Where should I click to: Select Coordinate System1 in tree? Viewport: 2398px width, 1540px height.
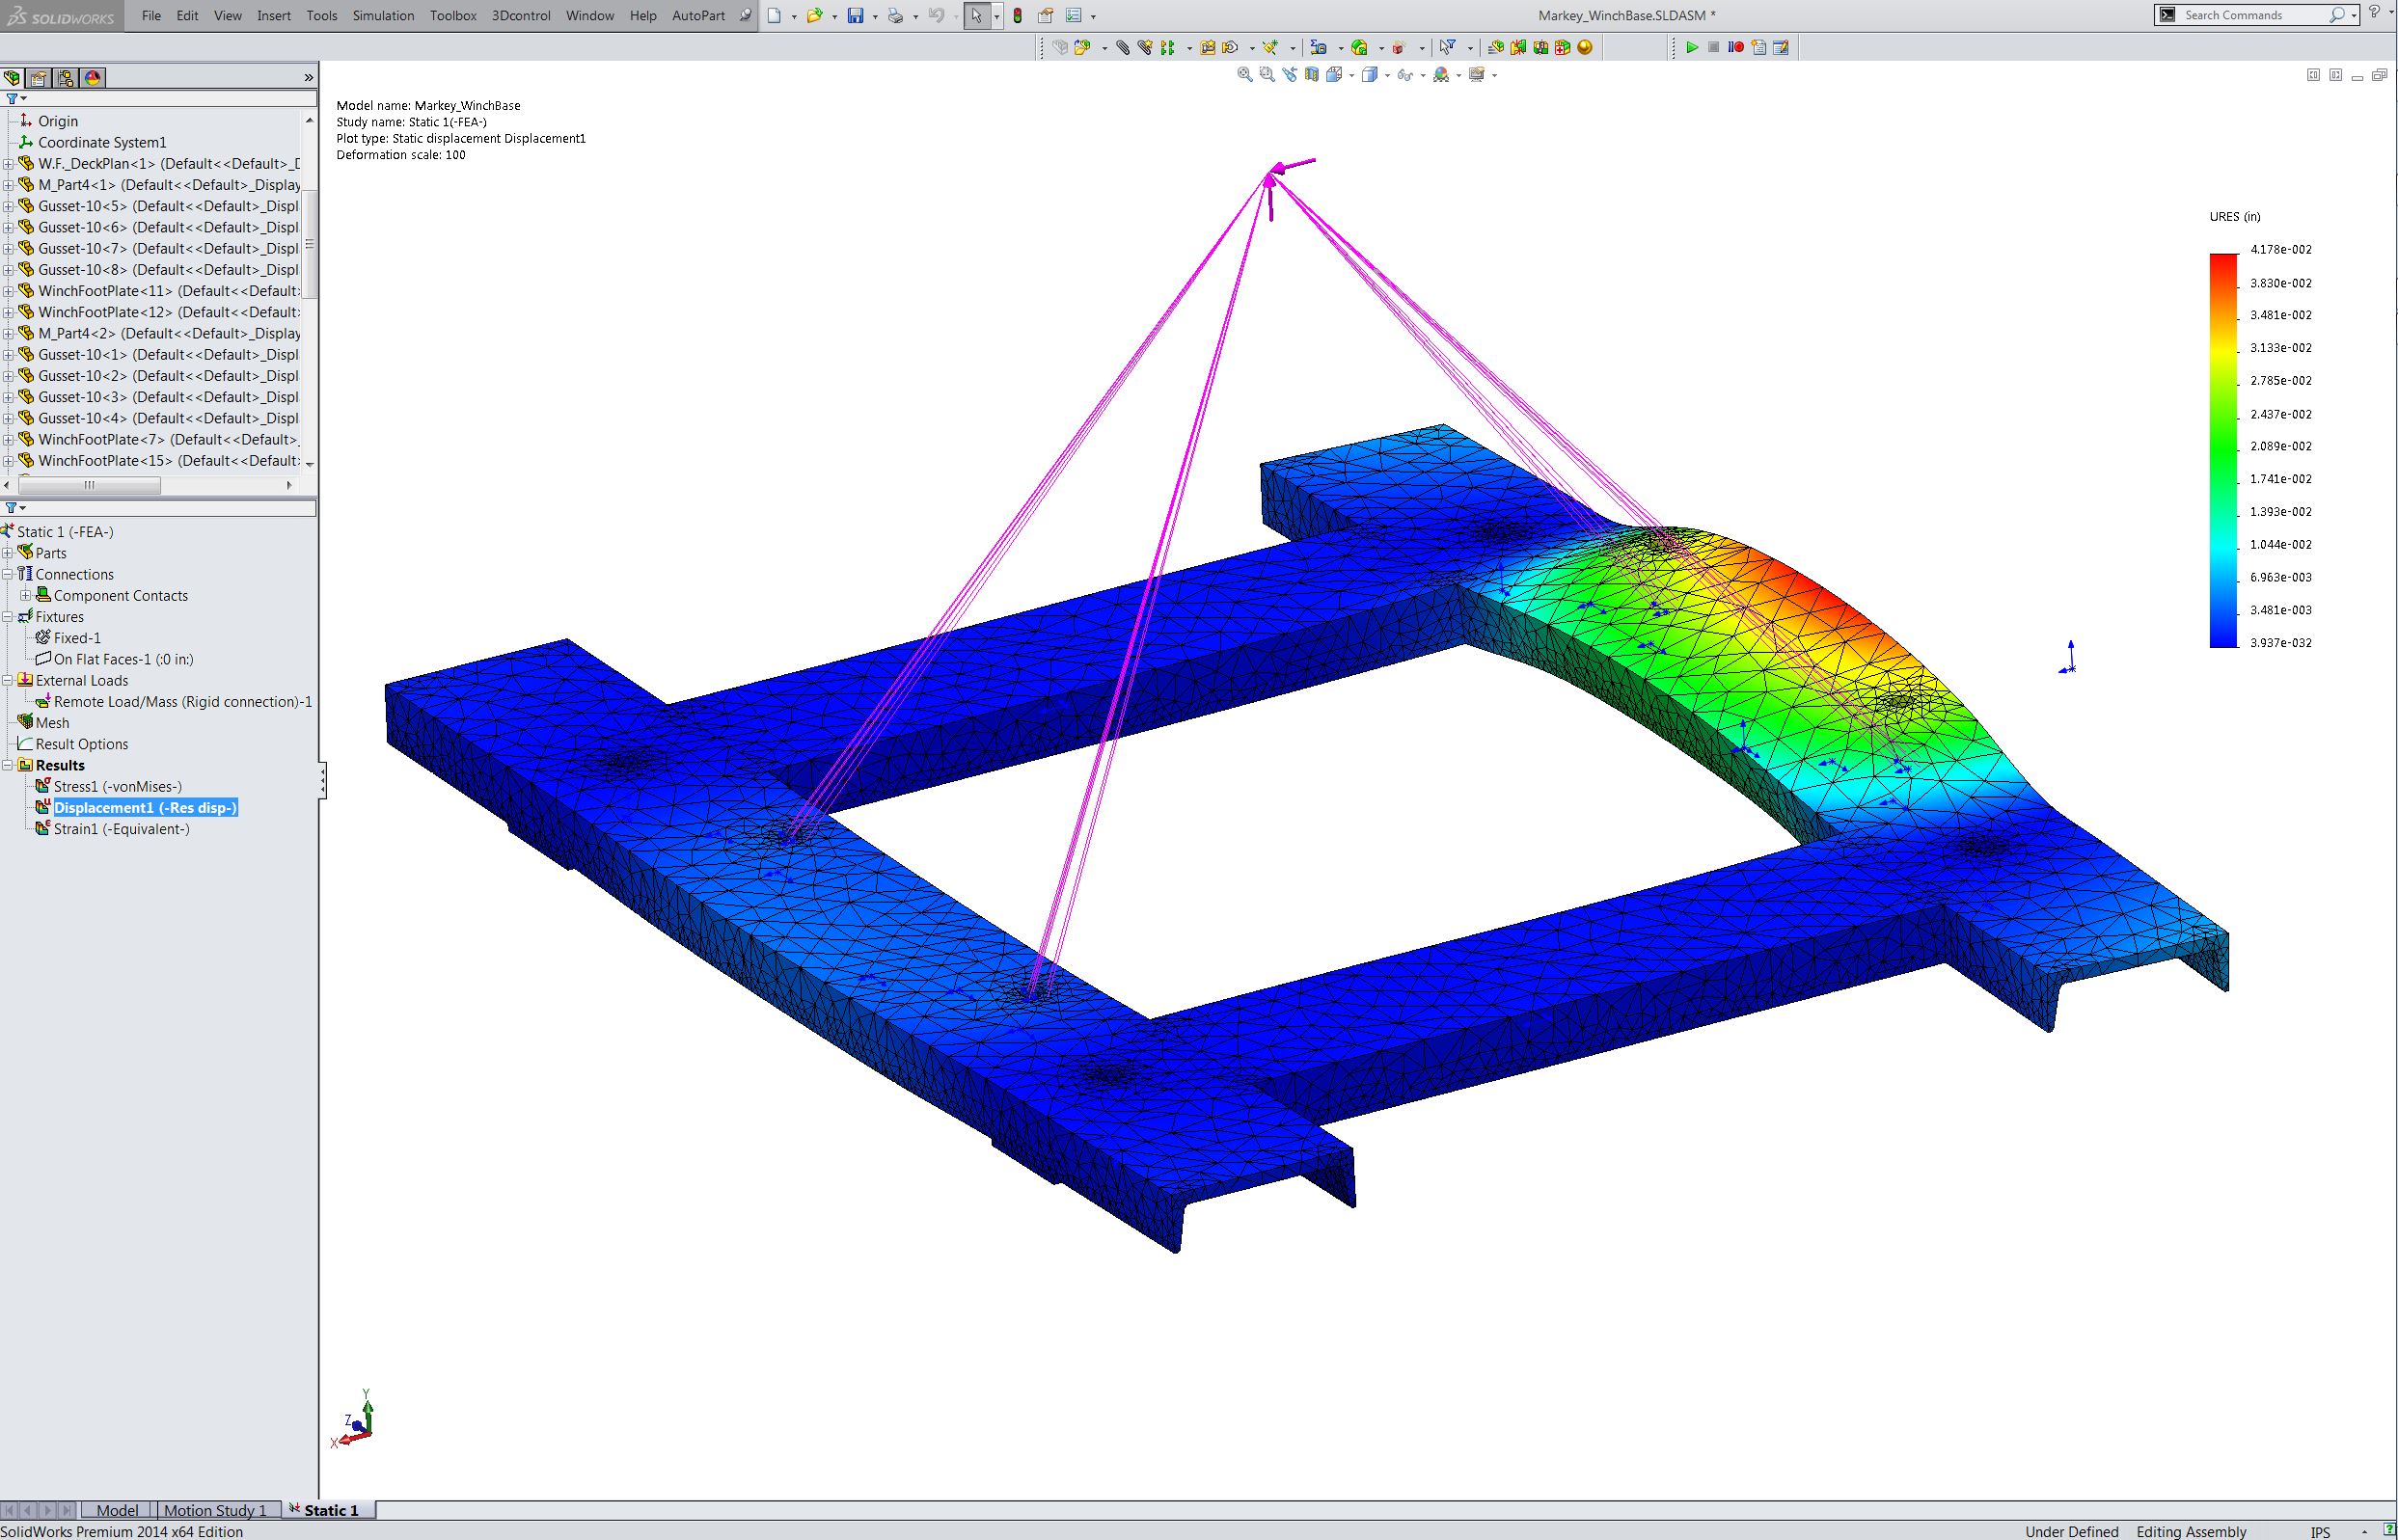click(x=101, y=143)
